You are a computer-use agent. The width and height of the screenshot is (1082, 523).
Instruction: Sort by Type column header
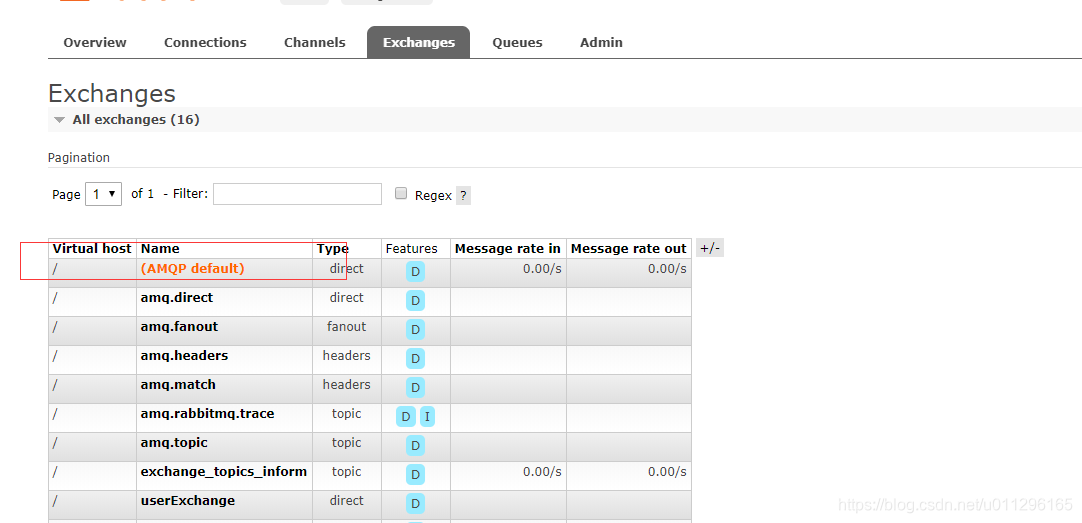[x=333, y=248]
